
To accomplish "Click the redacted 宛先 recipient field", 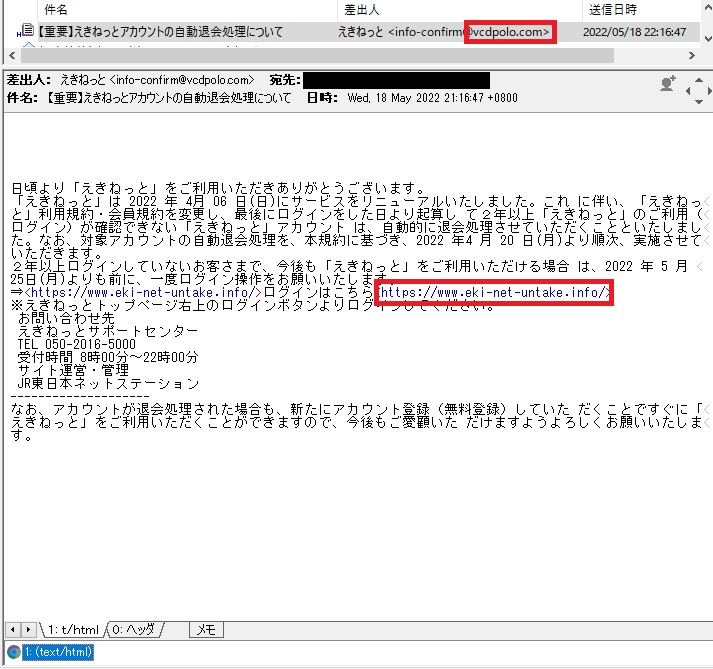I will pyautogui.click(x=397, y=80).
